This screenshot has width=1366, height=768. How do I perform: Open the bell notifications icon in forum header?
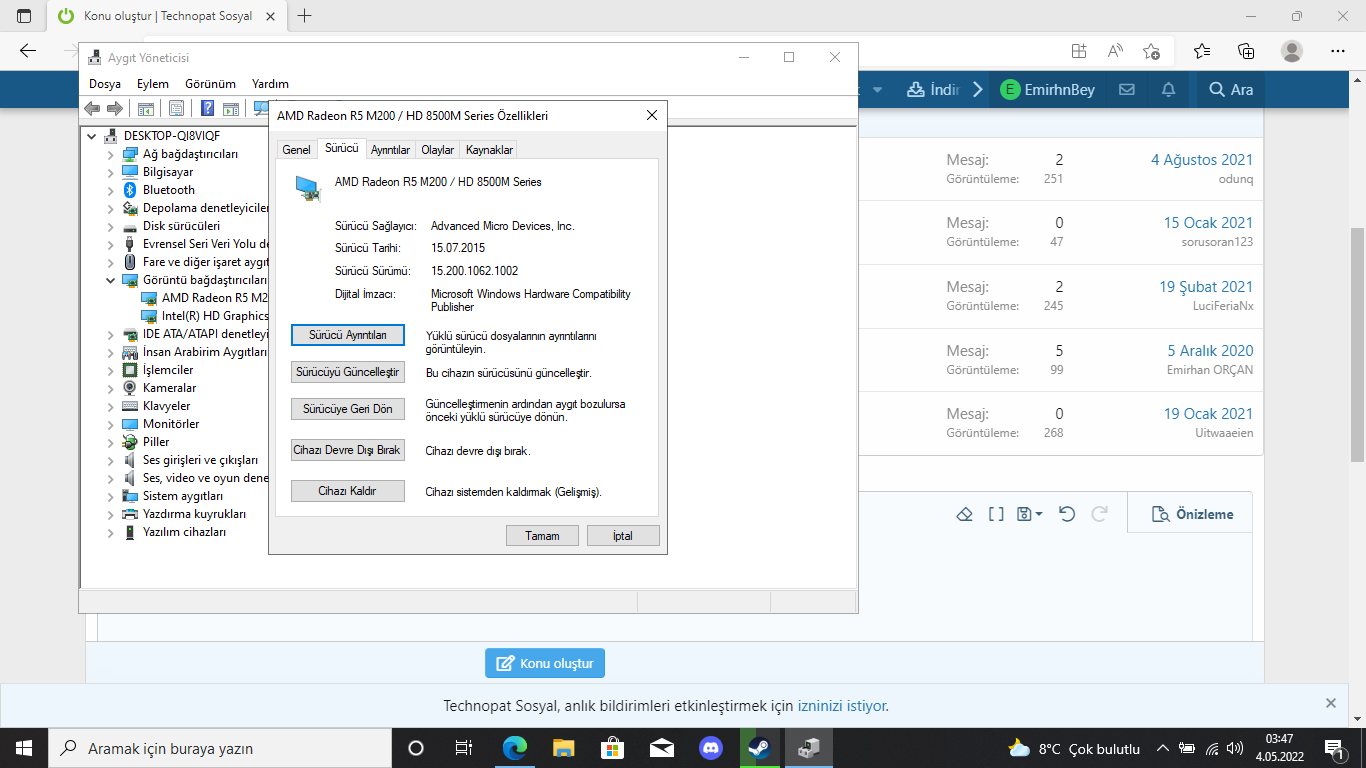1168,90
